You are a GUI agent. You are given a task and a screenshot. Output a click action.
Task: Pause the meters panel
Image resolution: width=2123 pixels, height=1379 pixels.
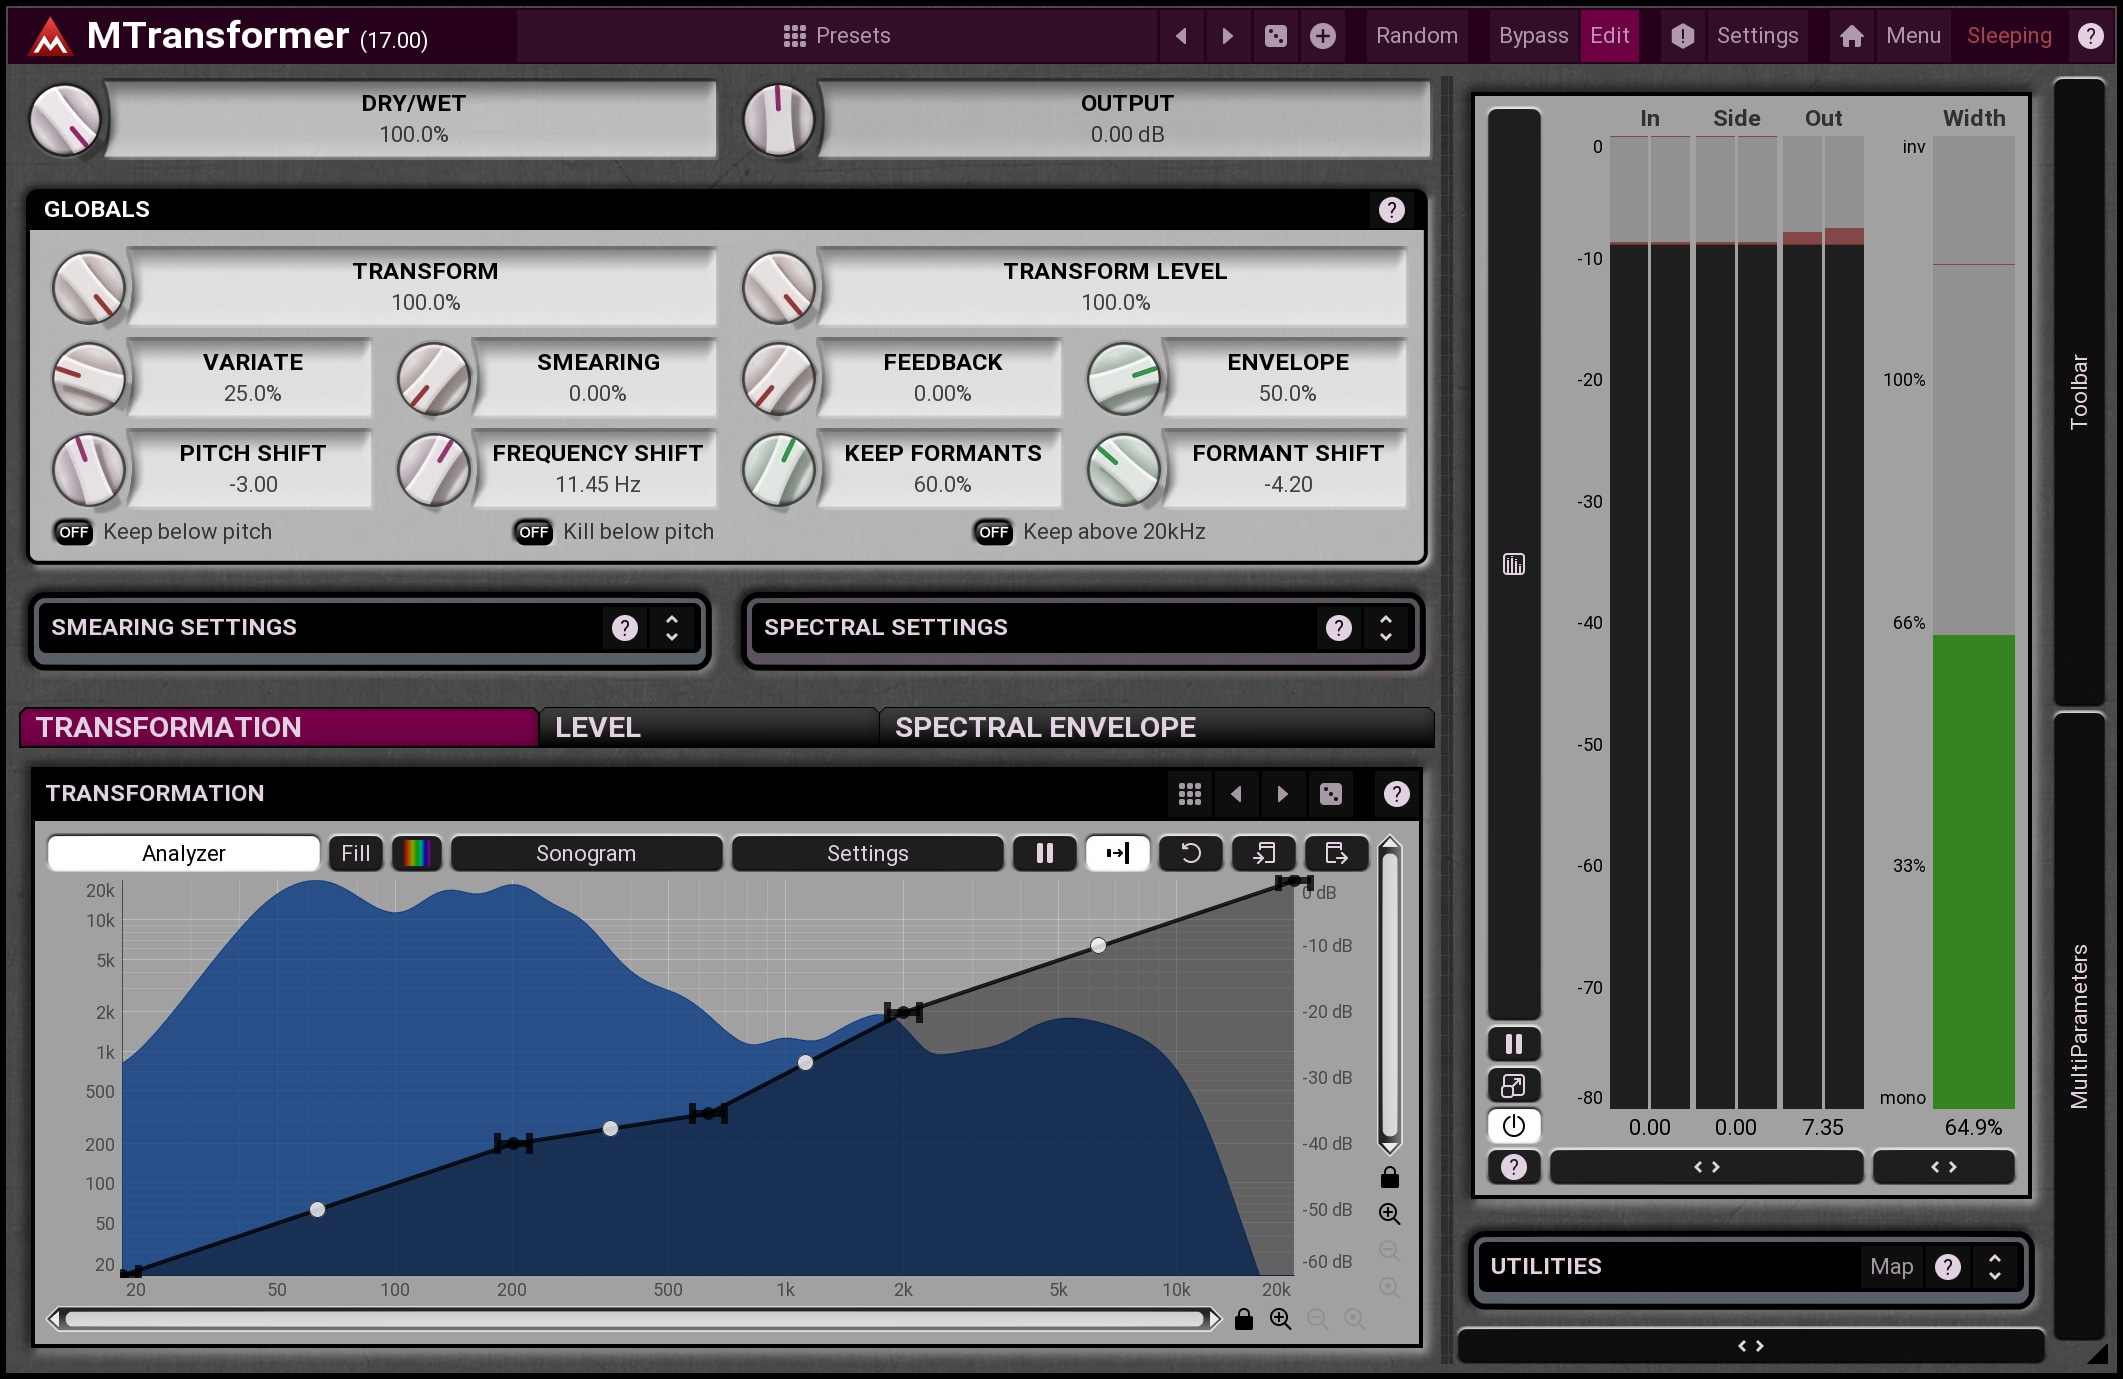(1513, 1044)
